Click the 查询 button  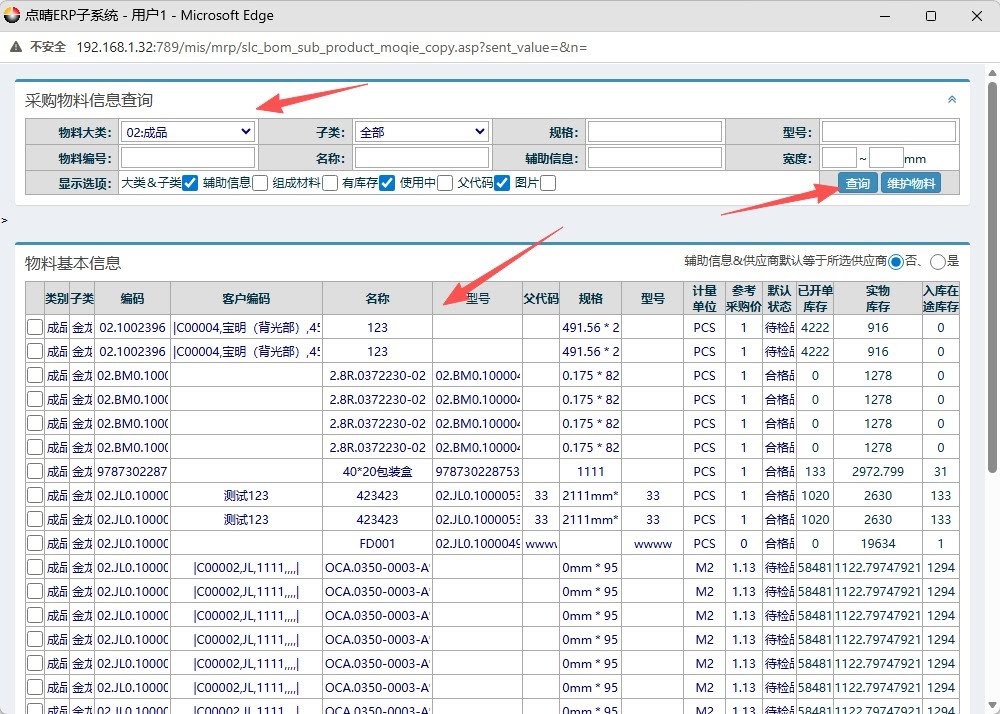(x=857, y=184)
